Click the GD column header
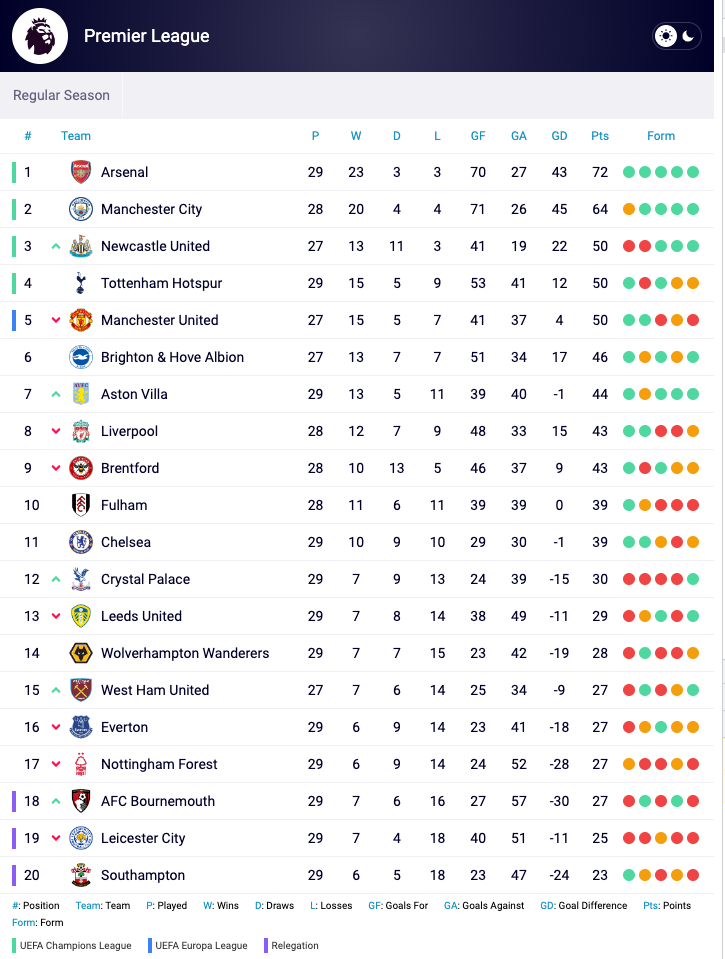This screenshot has height=959, width=725. pos(559,136)
